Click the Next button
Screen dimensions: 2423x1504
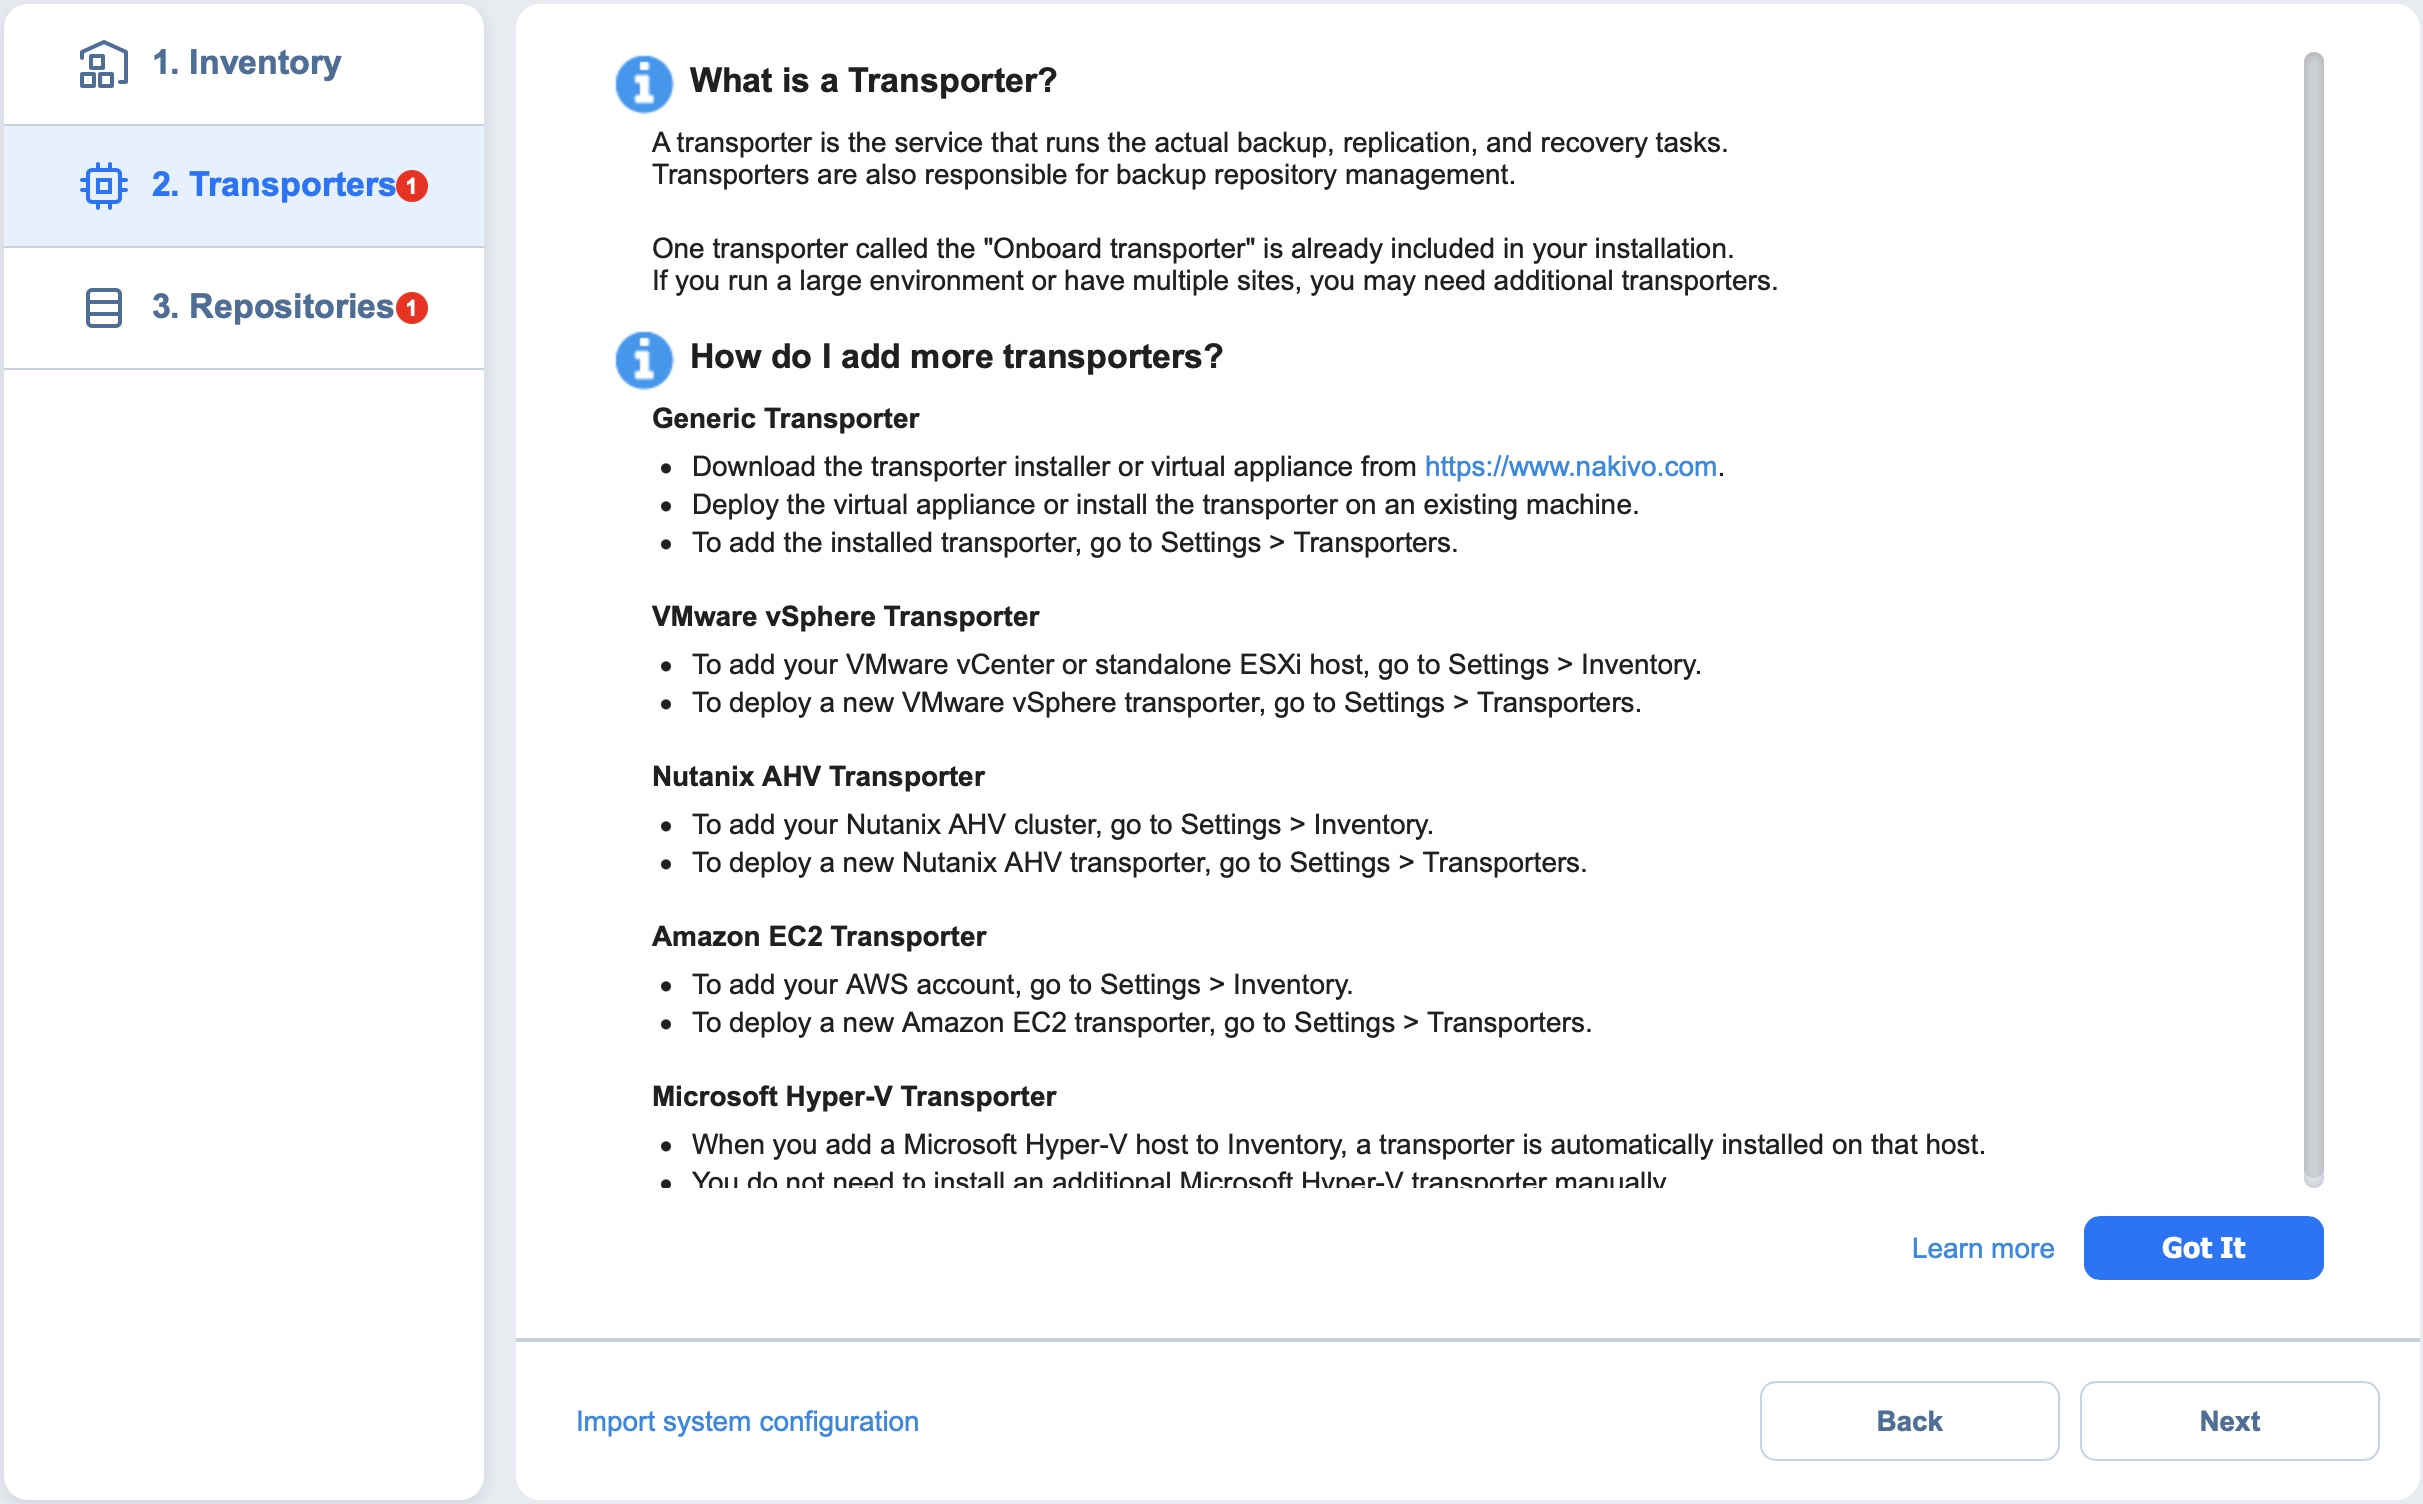(2229, 1421)
